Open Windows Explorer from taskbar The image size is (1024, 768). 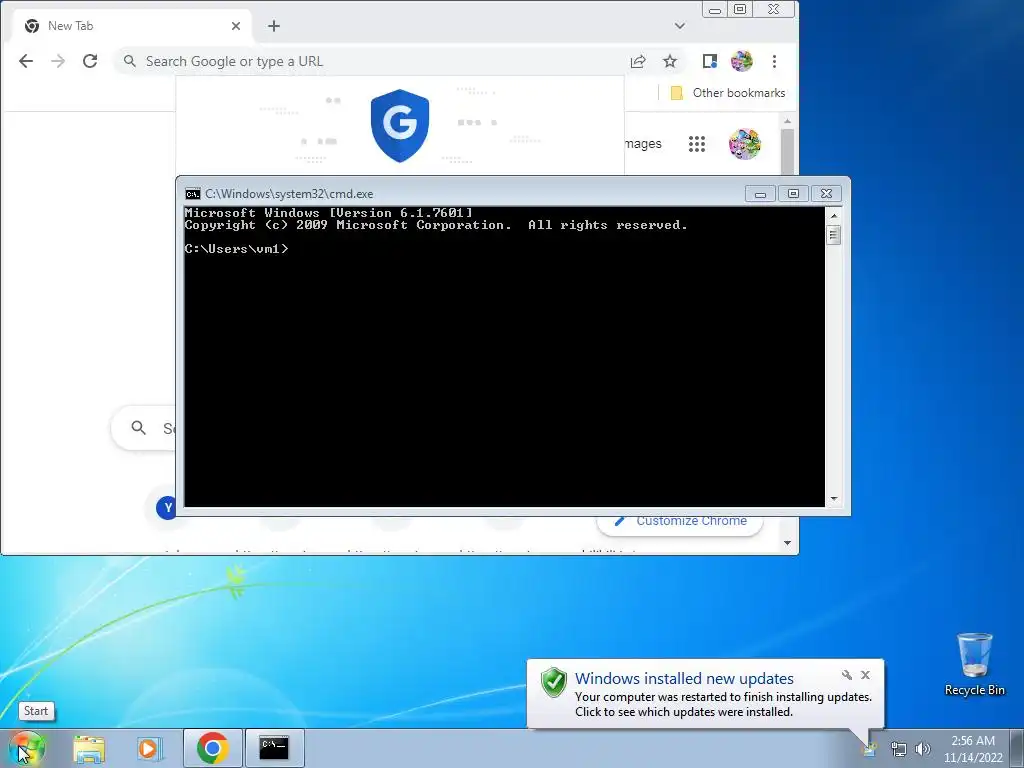point(89,748)
